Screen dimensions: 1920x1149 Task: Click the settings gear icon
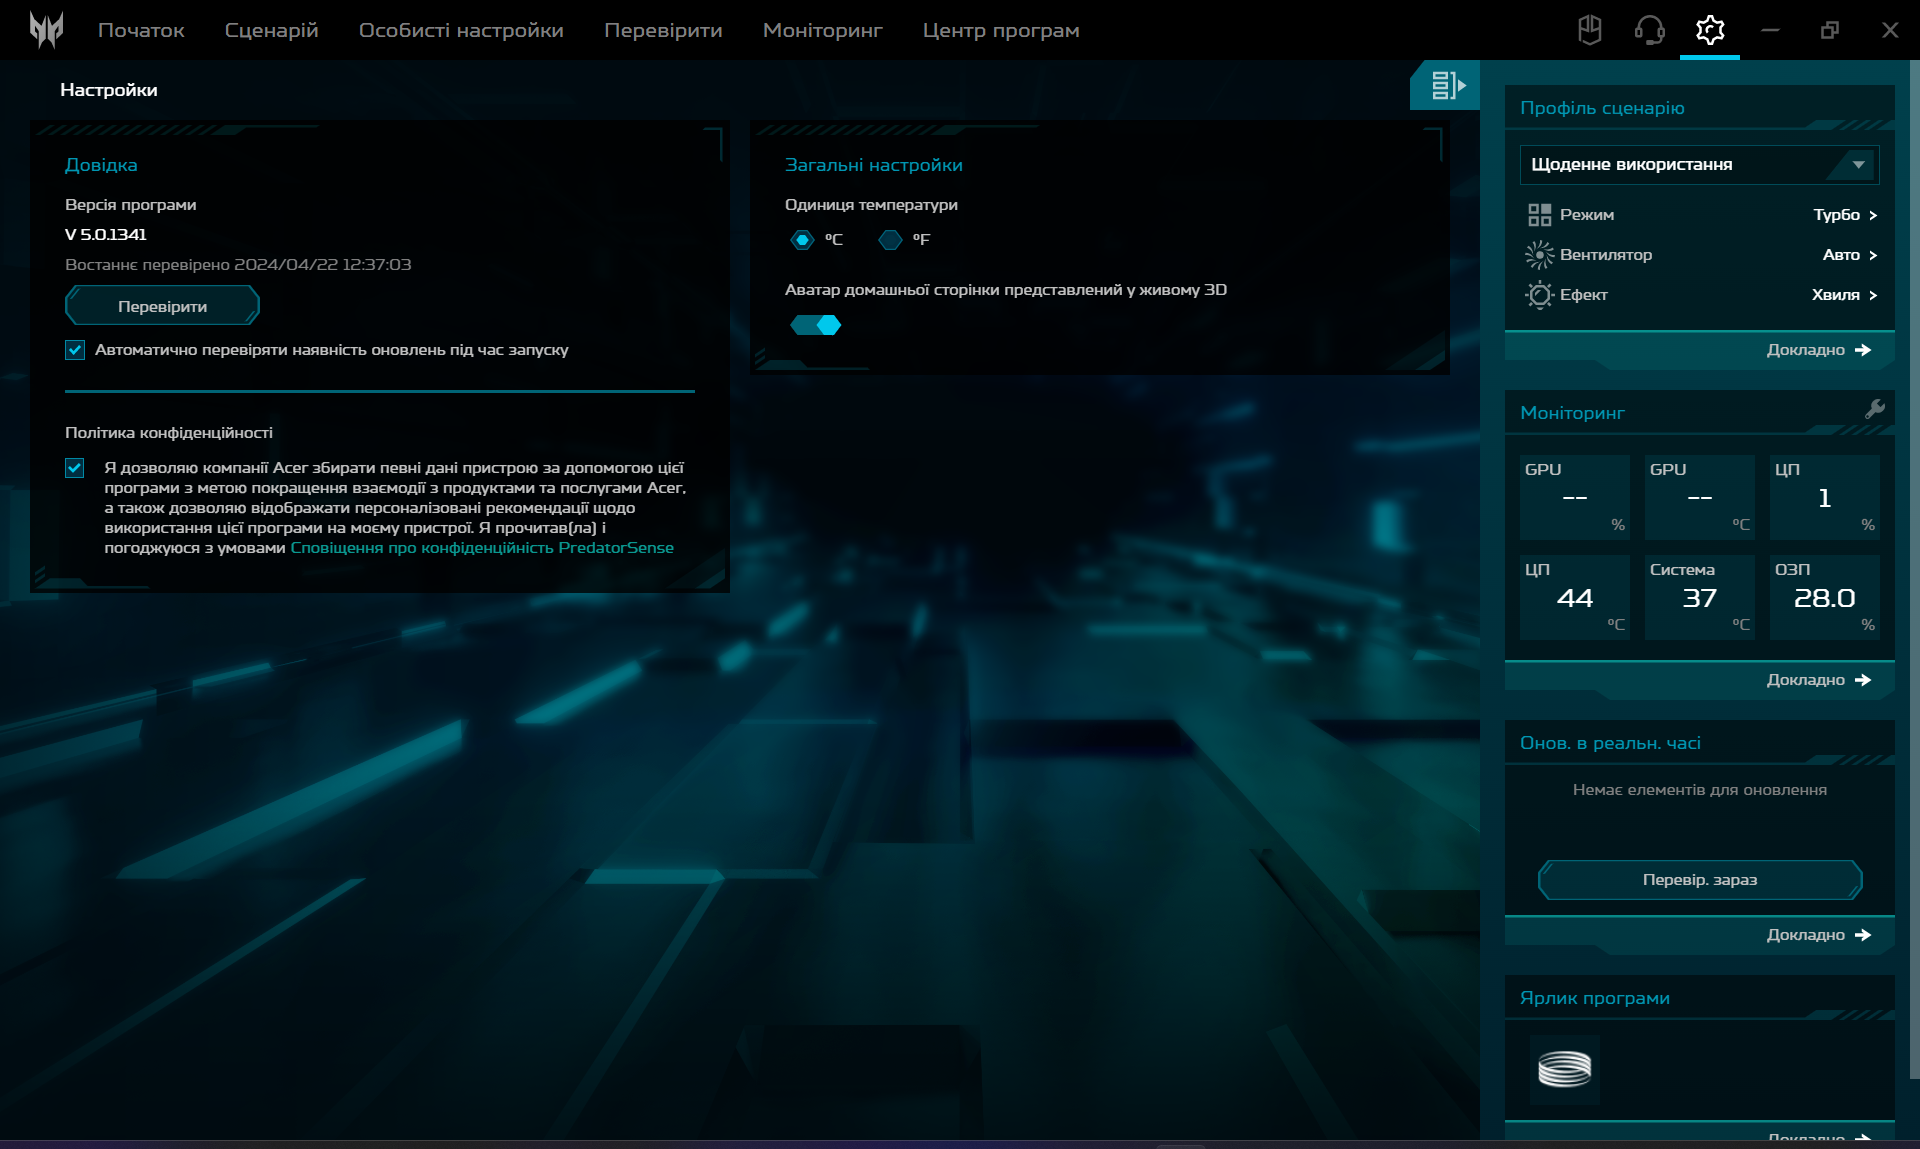click(1710, 30)
